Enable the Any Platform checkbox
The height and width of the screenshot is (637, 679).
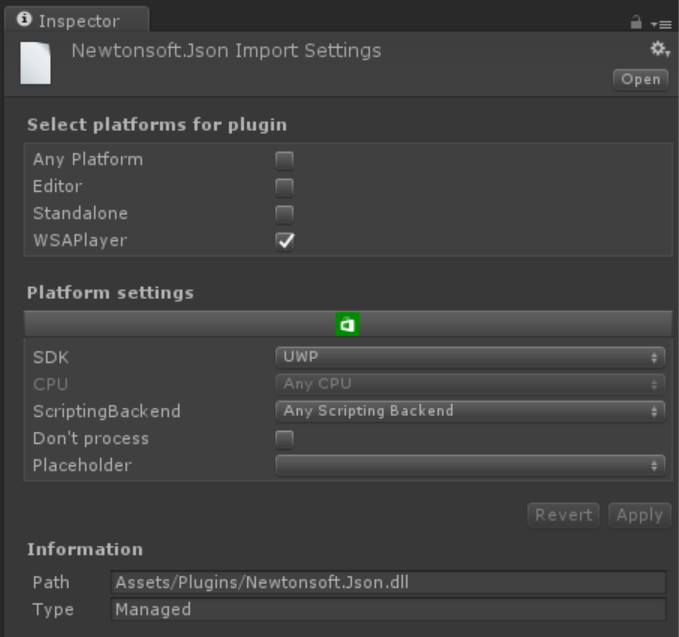click(285, 160)
